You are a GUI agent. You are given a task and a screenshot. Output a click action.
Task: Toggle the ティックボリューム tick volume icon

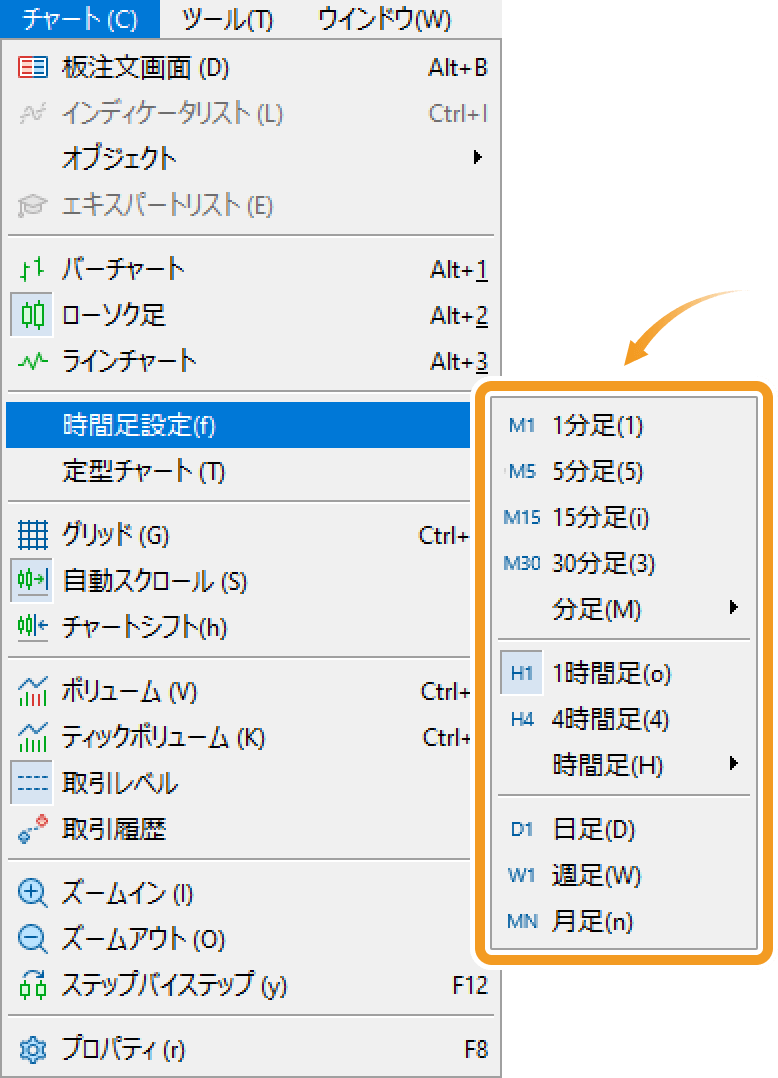[x=32, y=737]
